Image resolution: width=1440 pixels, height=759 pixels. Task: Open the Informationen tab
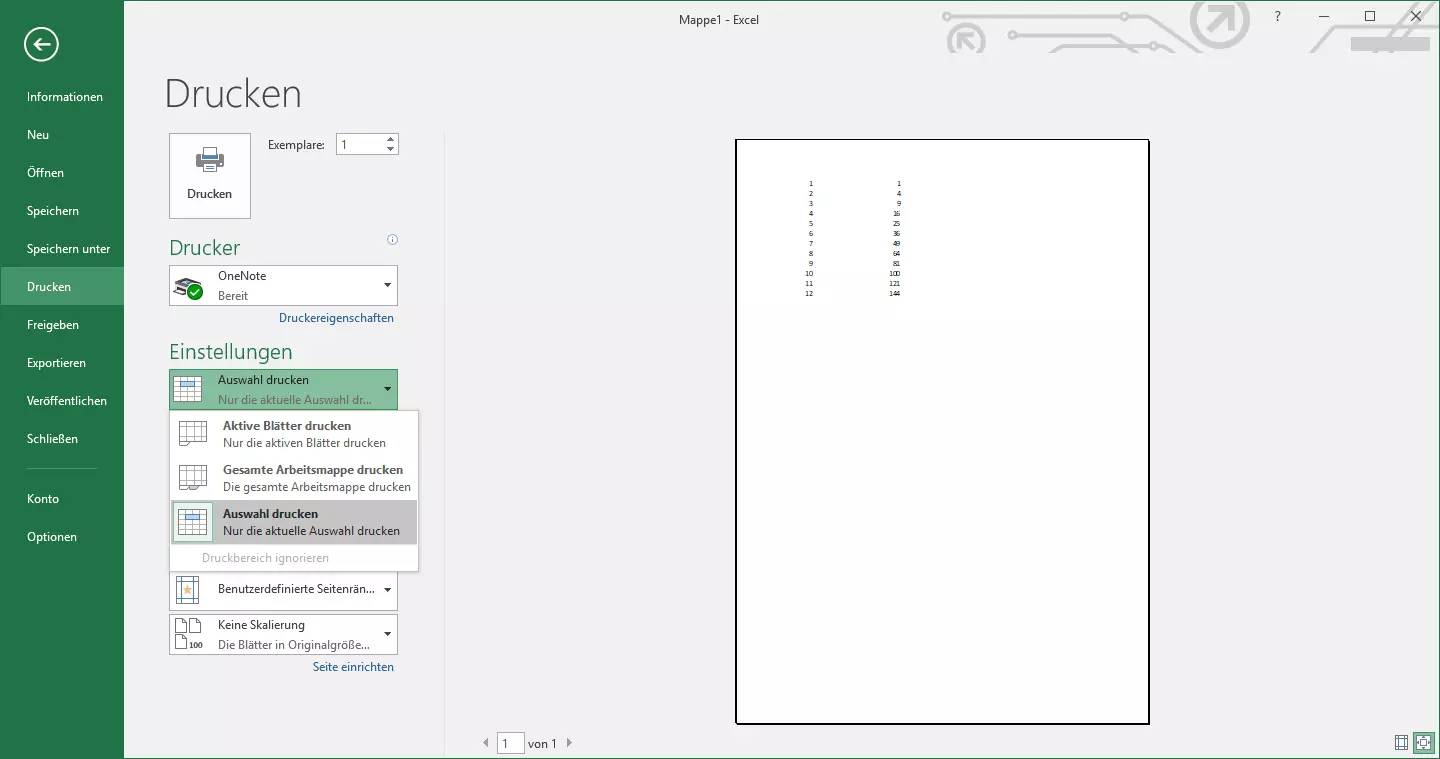(62, 97)
